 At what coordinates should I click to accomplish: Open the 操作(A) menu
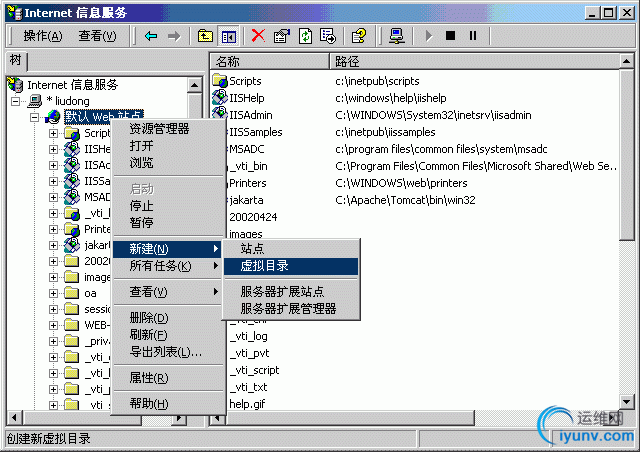click(x=43, y=36)
